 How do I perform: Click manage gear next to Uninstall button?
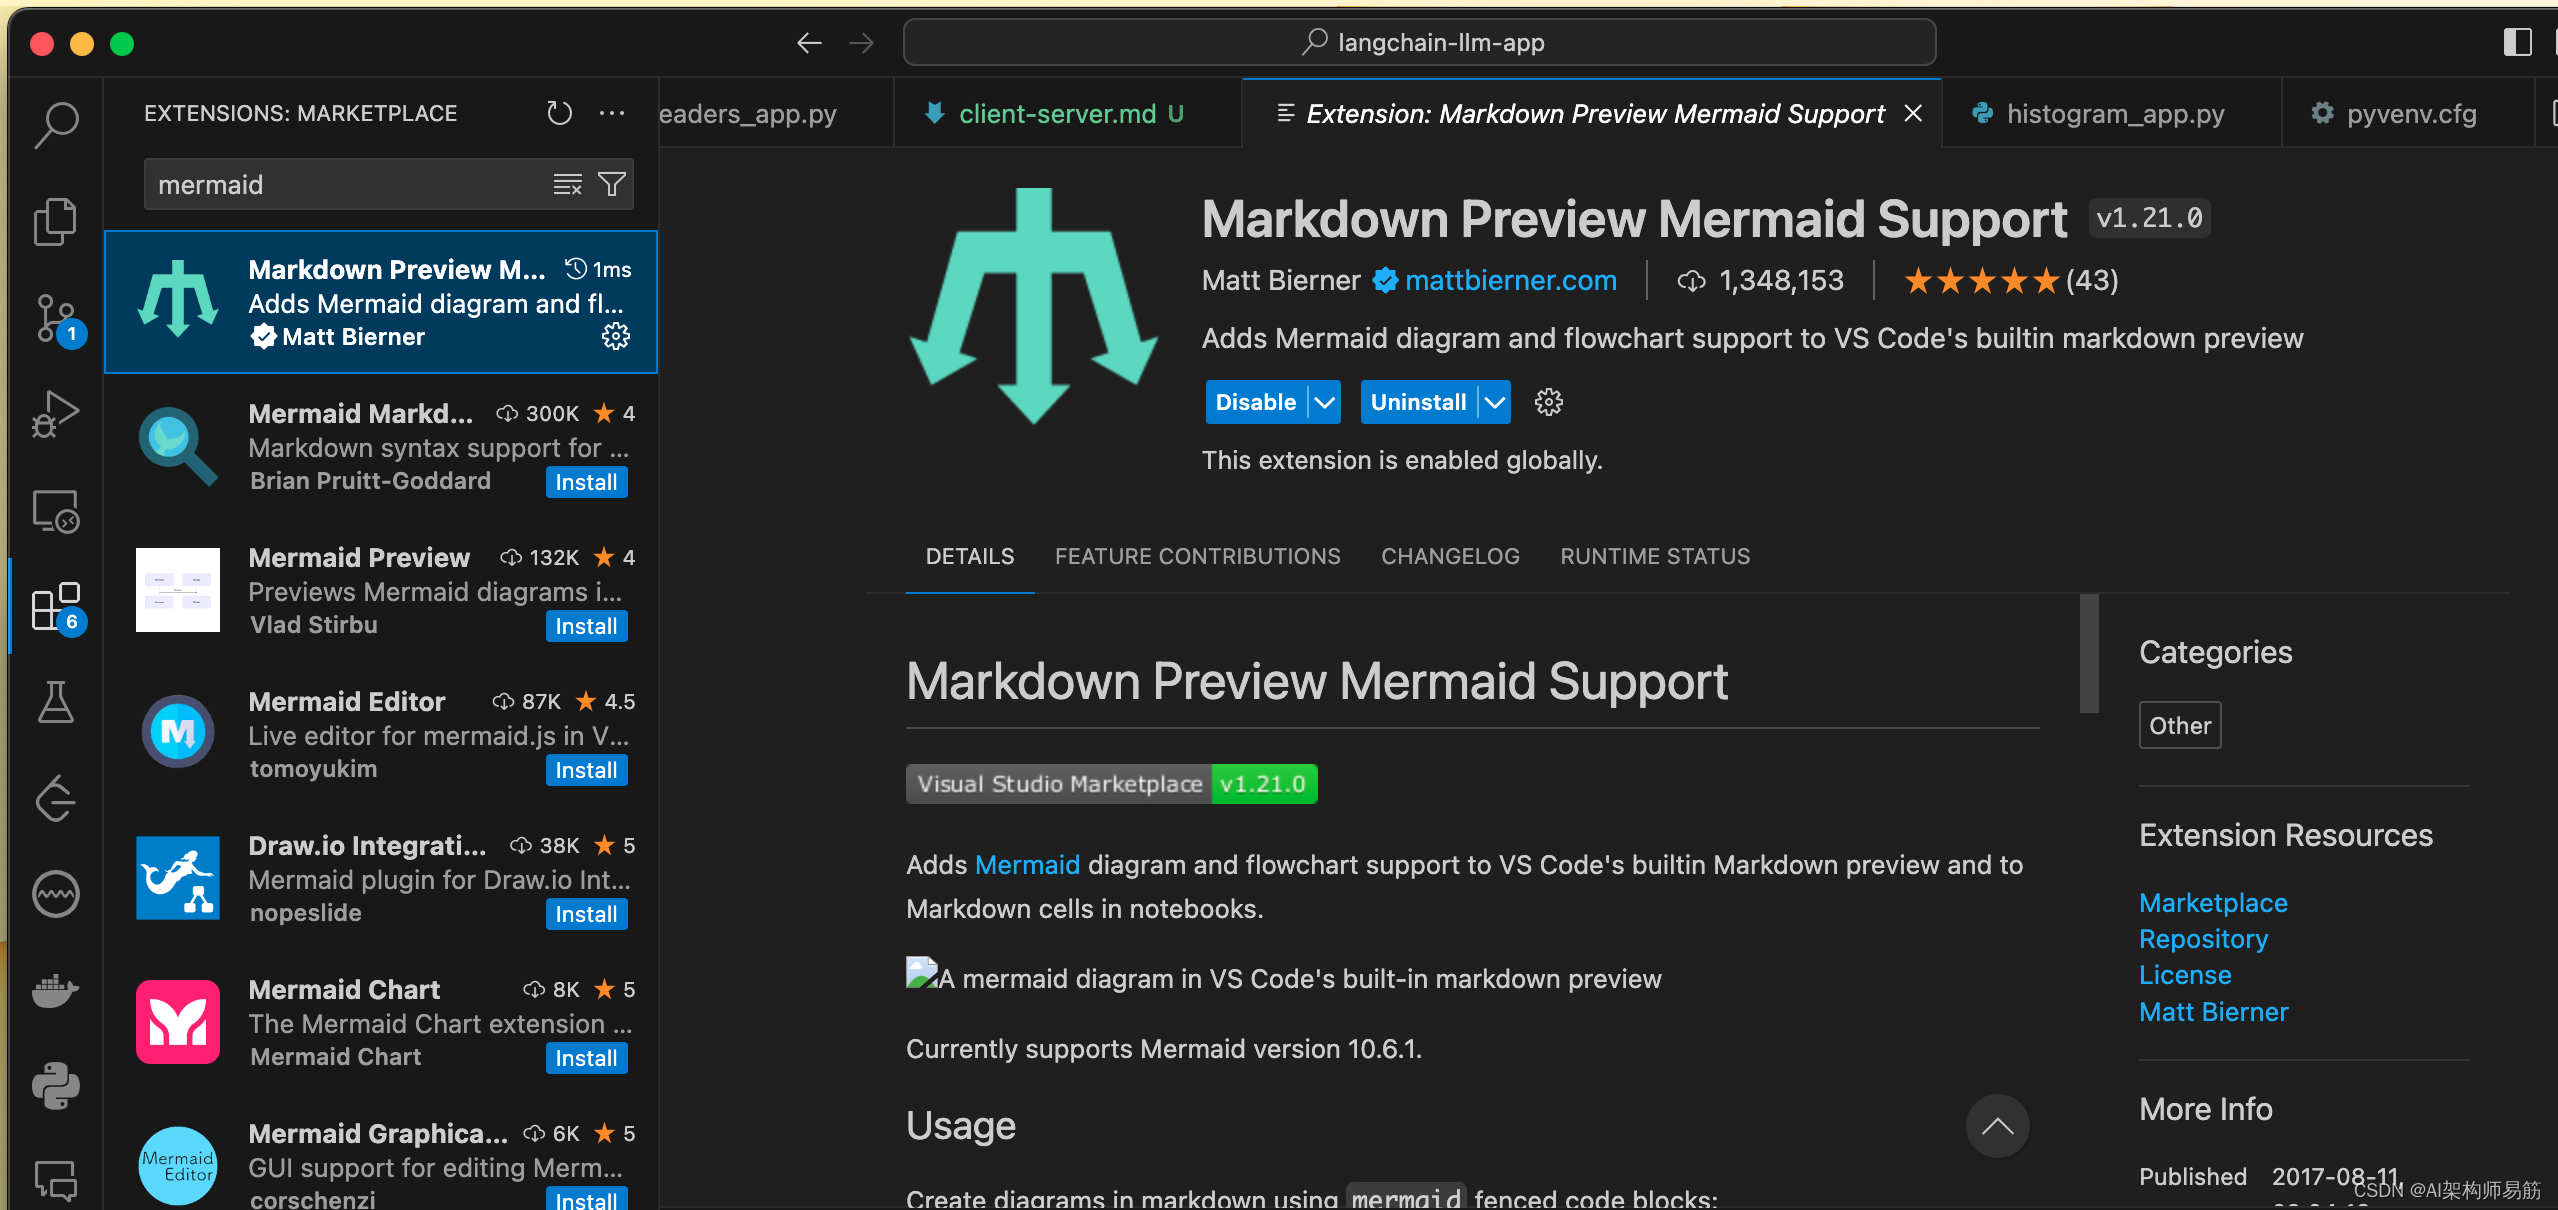pos(1548,402)
